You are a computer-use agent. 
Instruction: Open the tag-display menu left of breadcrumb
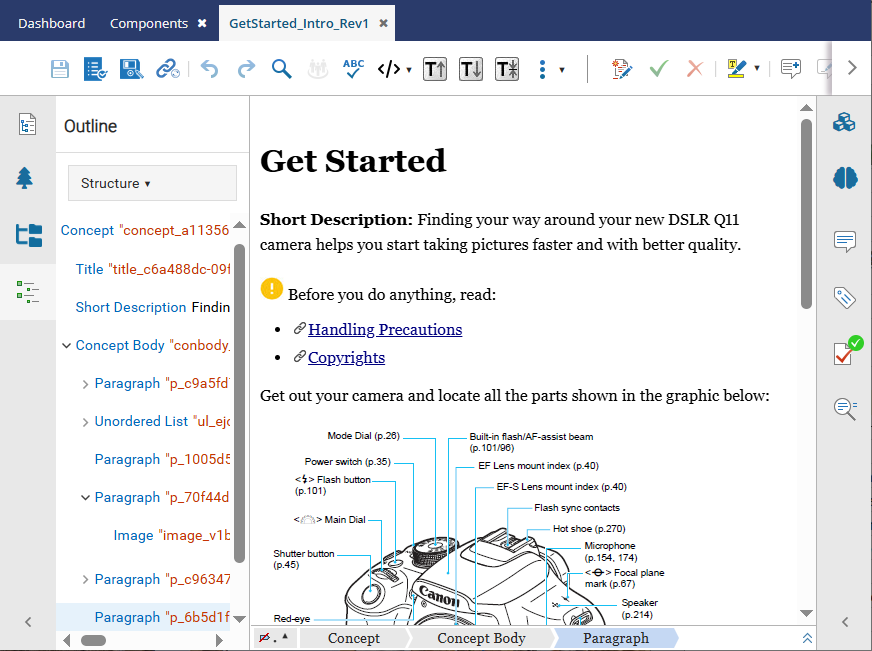pos(274,638)
